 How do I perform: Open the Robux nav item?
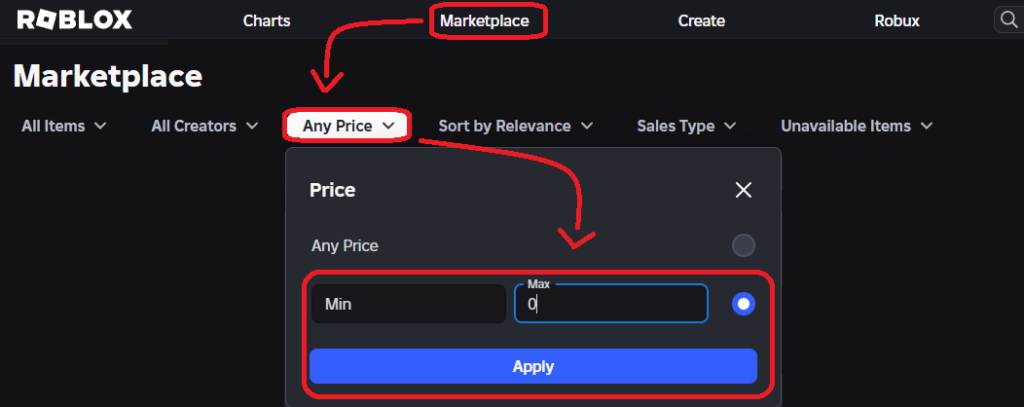coord(897,21)
